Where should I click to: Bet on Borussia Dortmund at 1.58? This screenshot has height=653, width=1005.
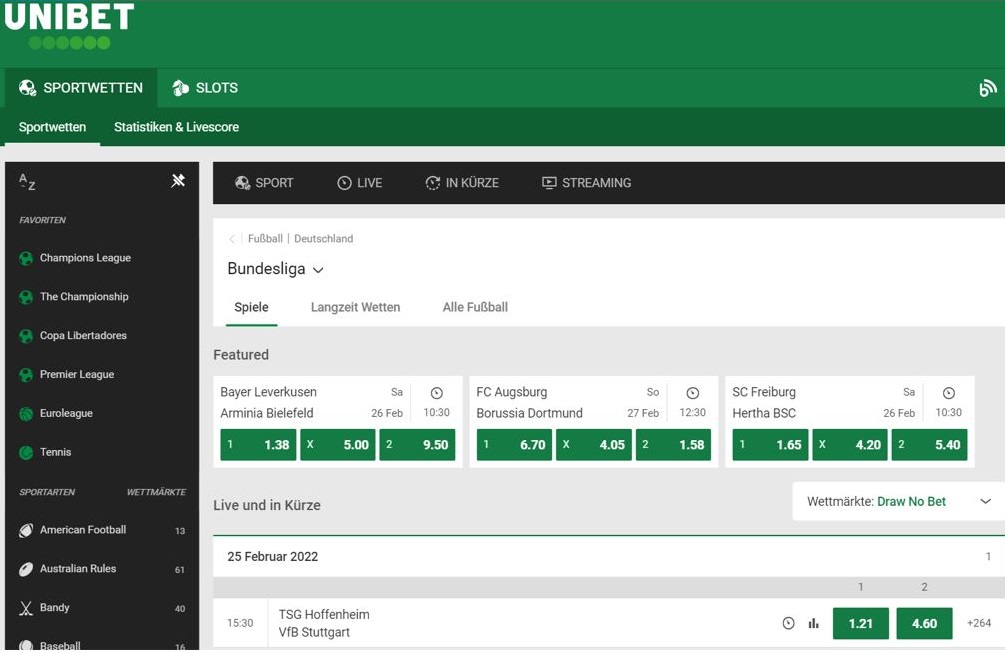point(674,445)
